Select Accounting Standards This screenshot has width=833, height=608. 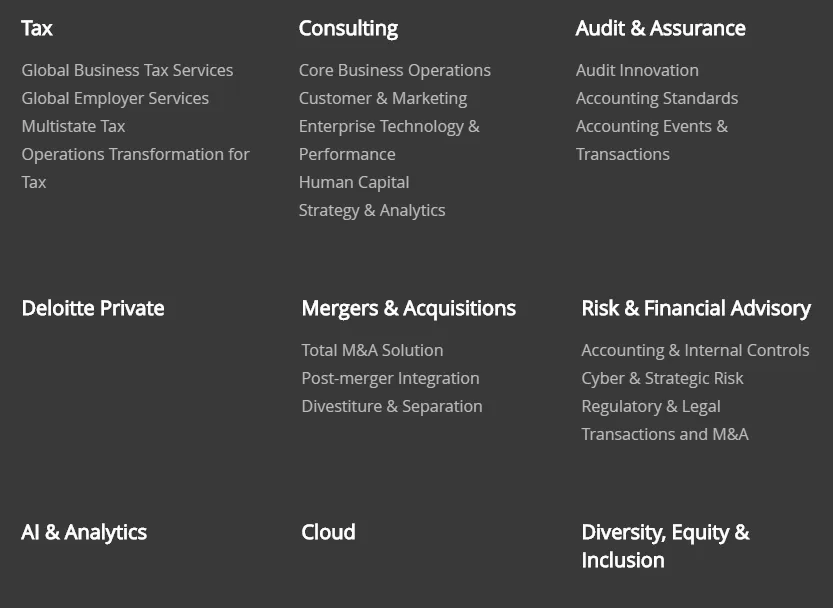(657, 98)
